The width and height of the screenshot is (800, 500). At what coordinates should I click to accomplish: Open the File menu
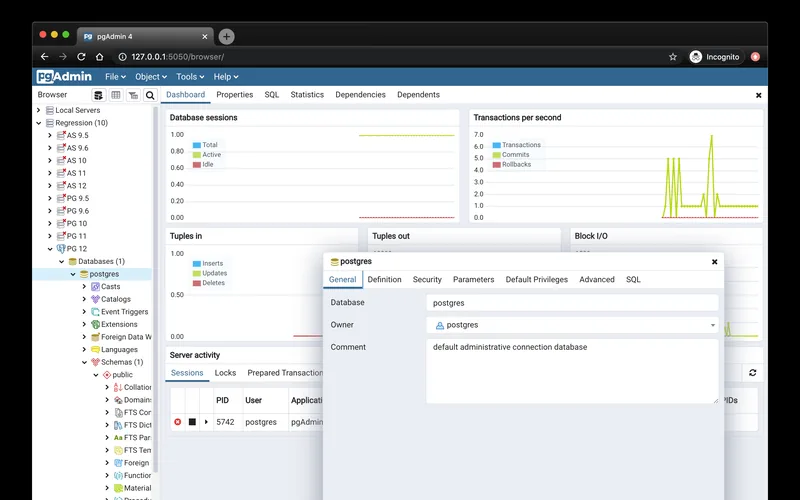tap(115, 77)
